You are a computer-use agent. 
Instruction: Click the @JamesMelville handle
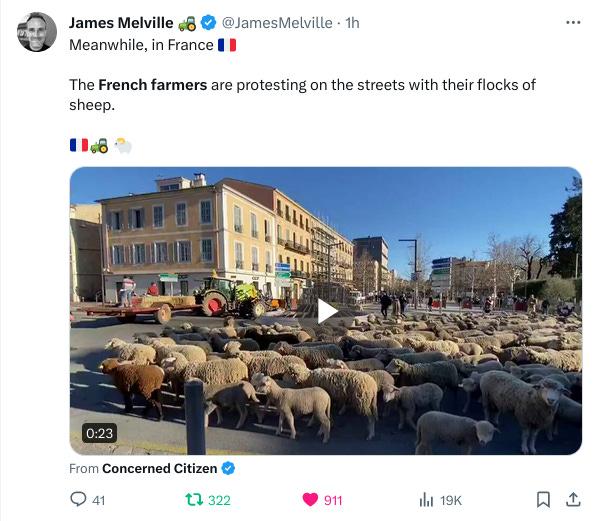point(277,23)
